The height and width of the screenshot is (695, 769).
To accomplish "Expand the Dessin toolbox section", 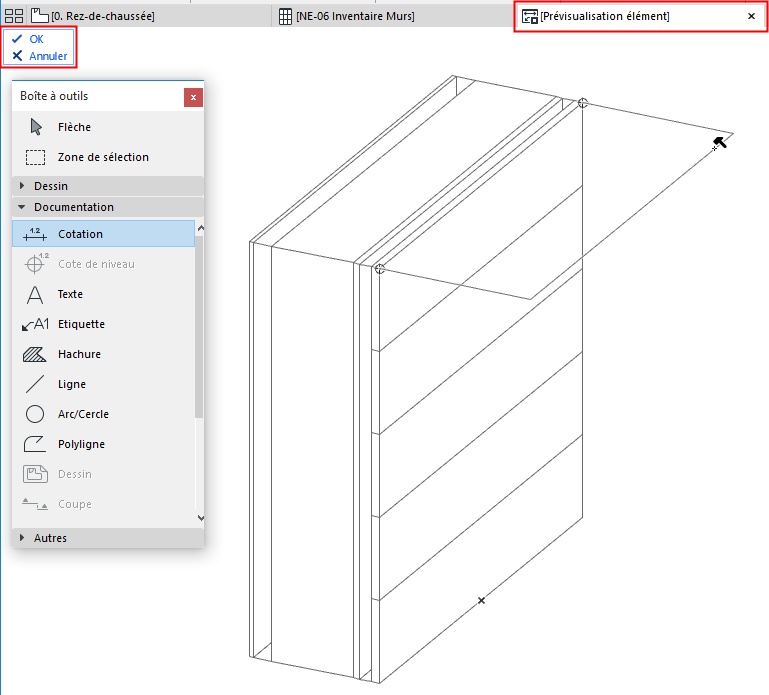I will (108, 186).
